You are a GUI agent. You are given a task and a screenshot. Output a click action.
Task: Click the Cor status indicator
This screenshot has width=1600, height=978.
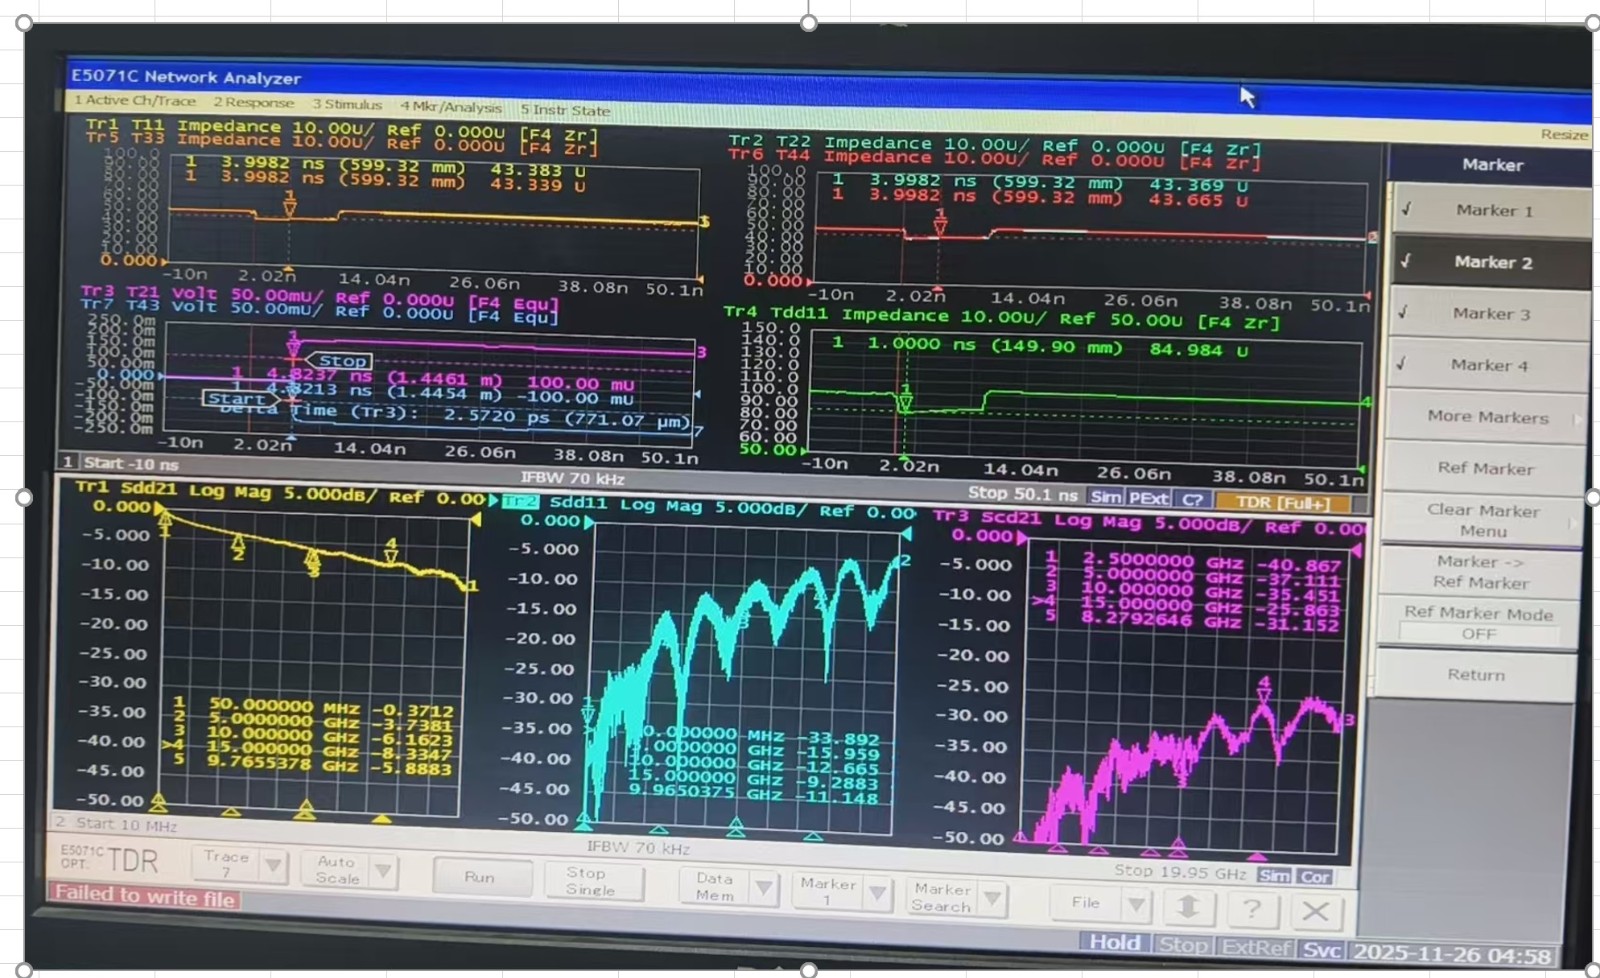pos(1314,877)
